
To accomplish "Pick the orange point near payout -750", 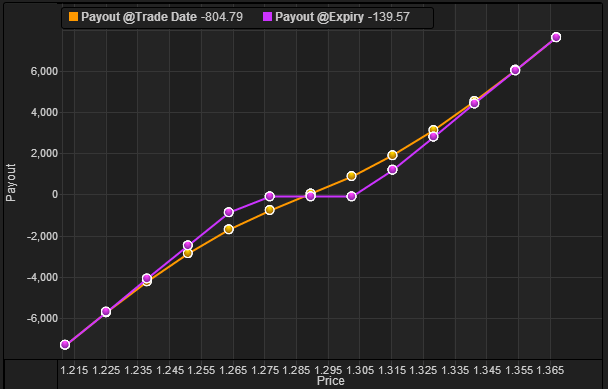I will click(x=270, y=210).
